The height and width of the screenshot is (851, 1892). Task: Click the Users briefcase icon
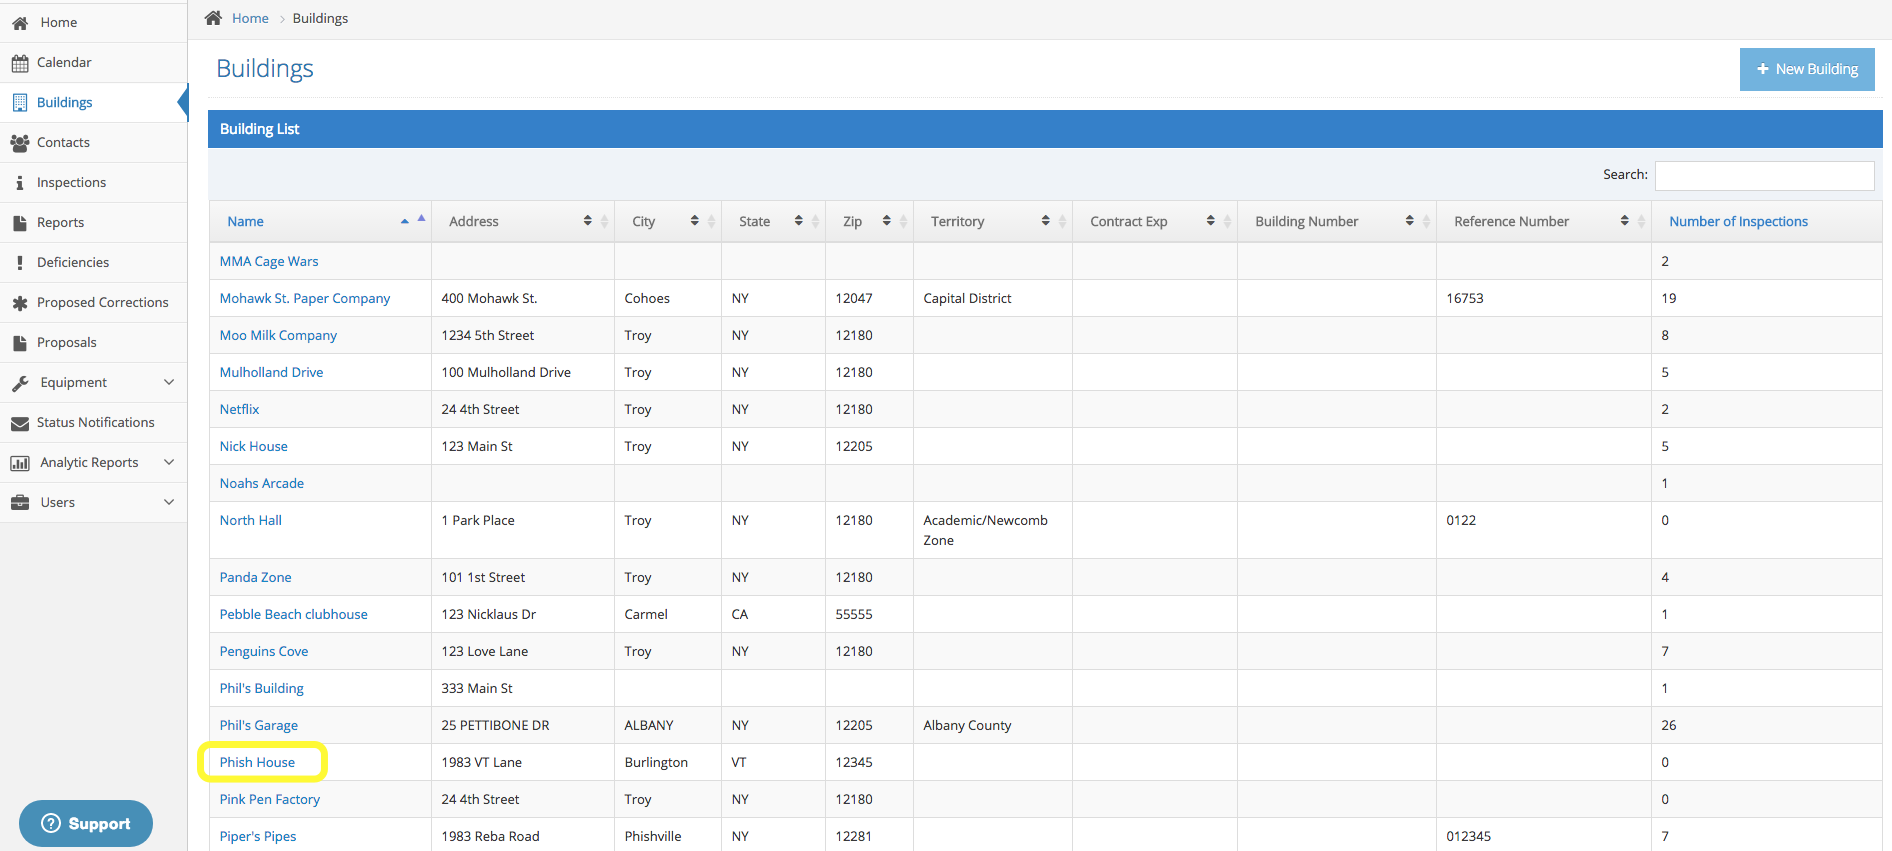(x=20, y=503)
